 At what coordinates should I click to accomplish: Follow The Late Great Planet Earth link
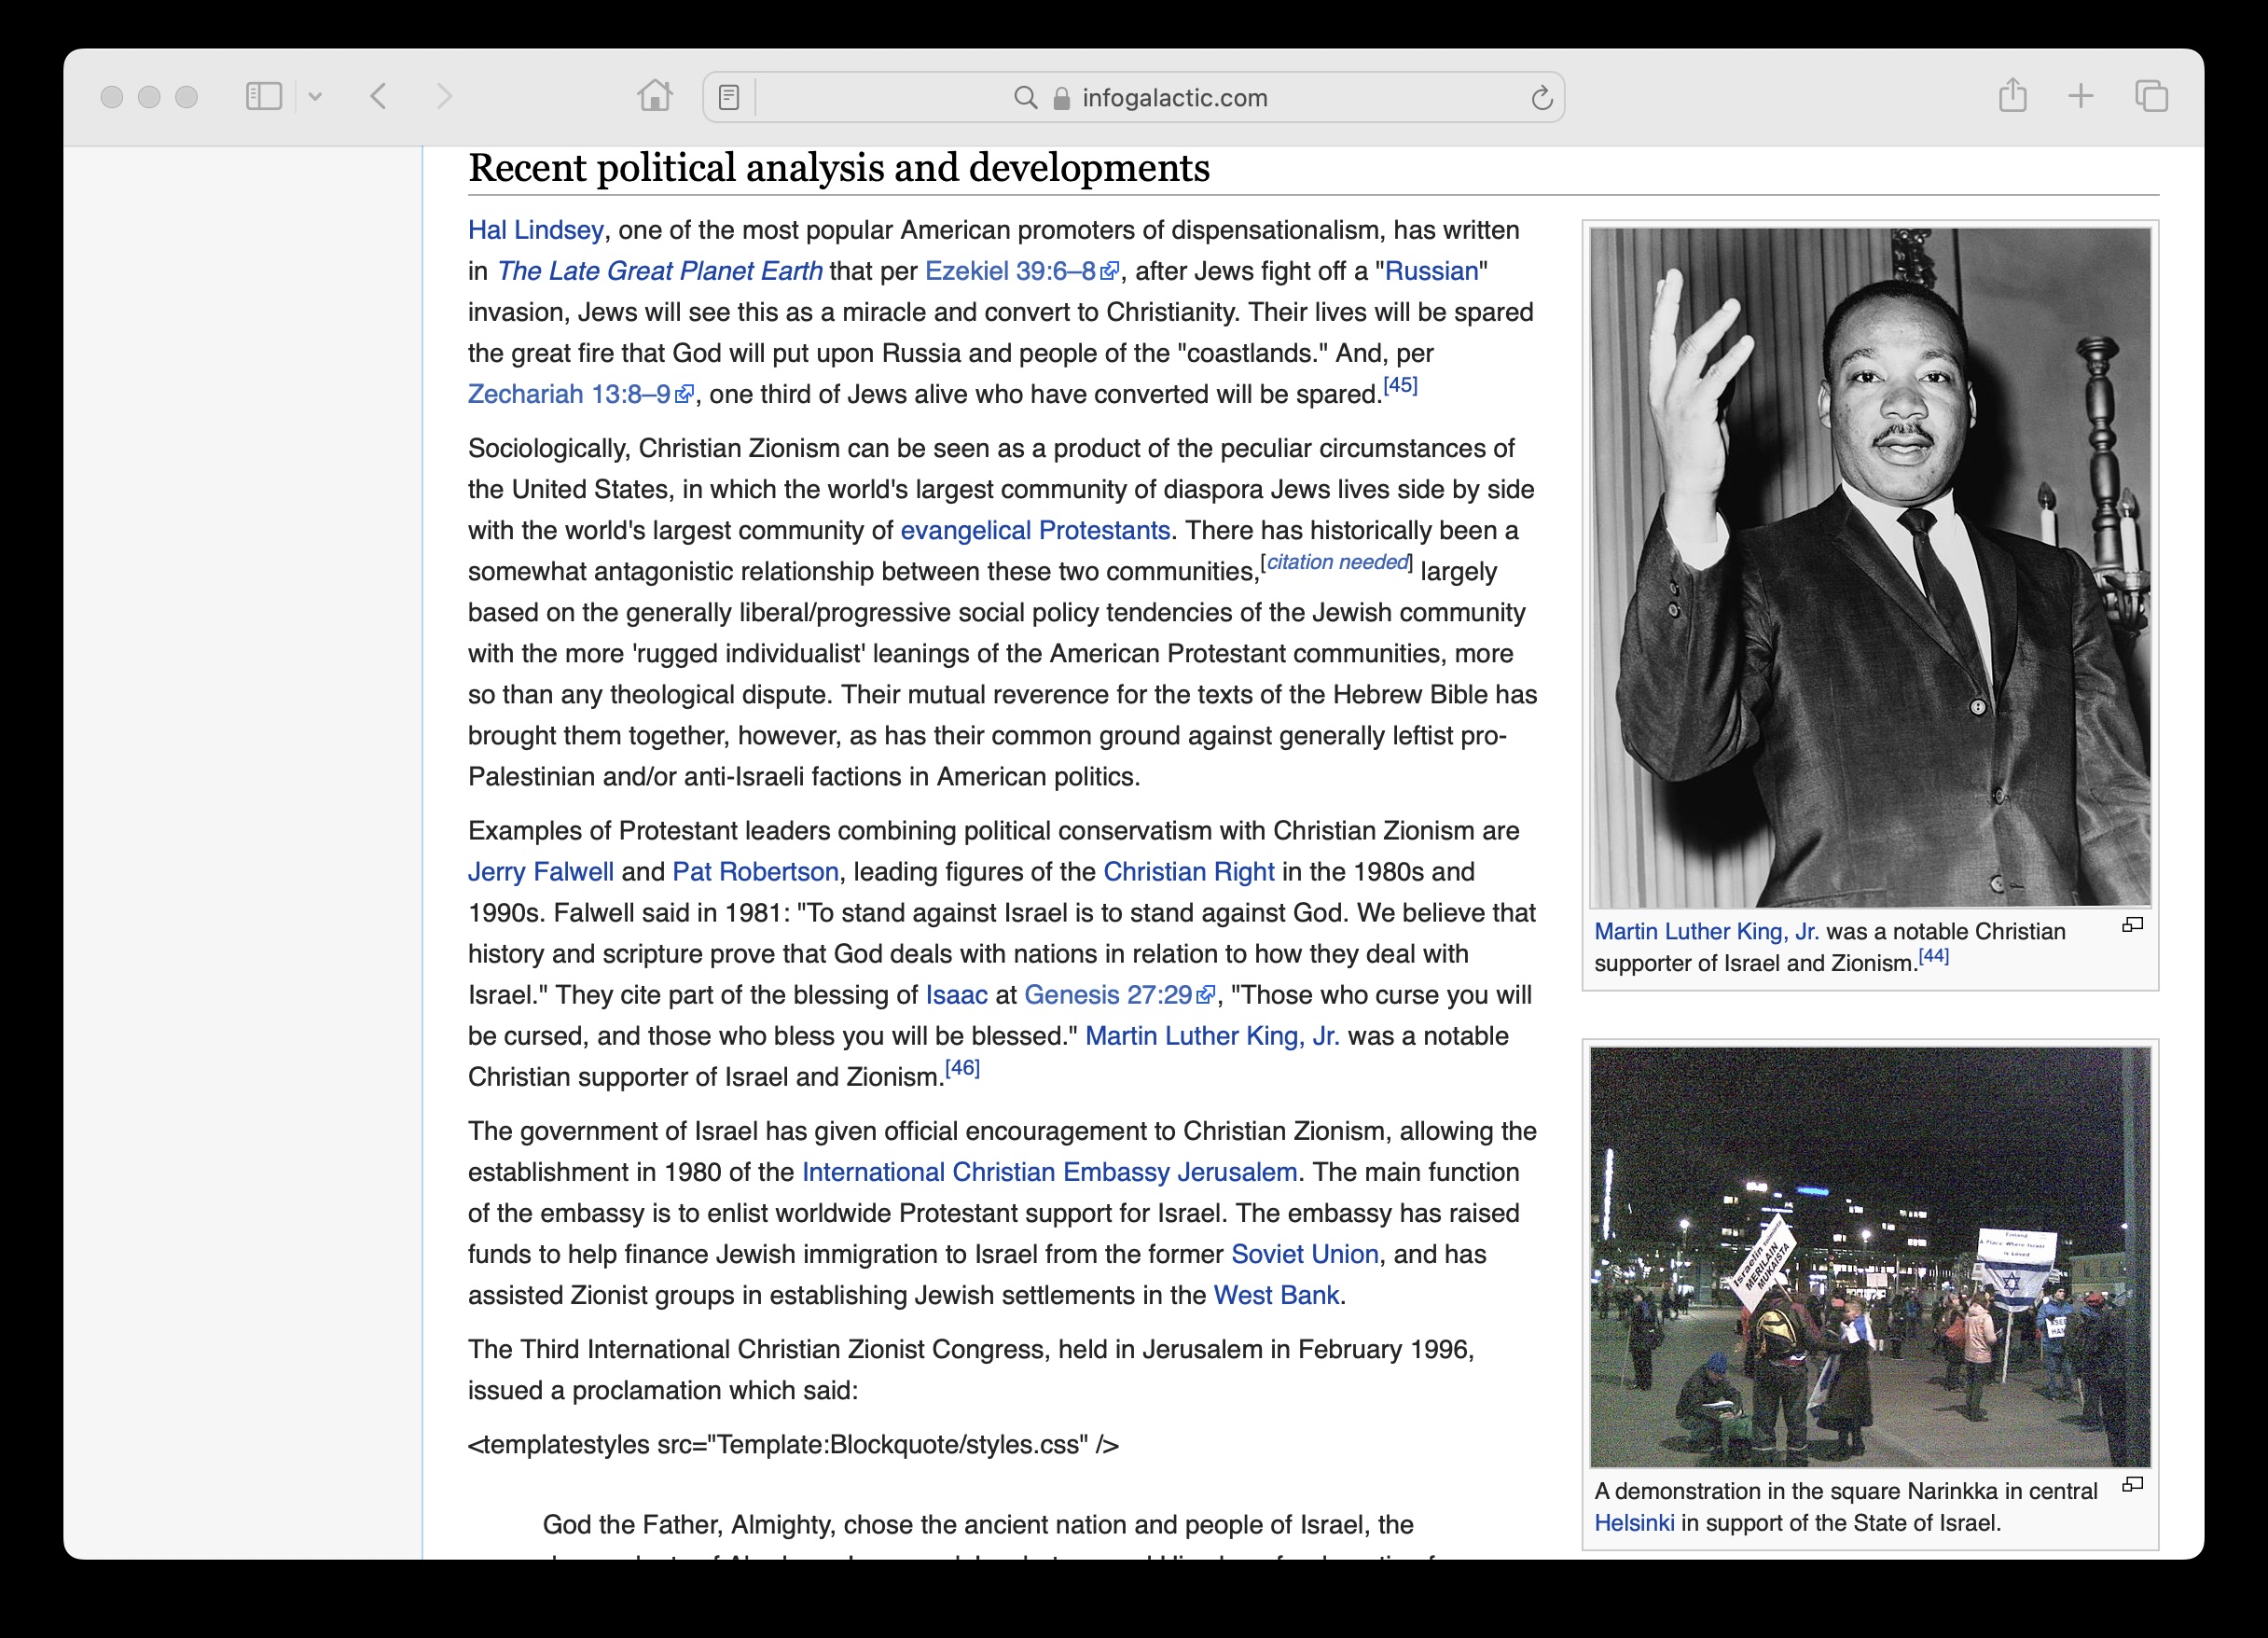click(659, 271)
